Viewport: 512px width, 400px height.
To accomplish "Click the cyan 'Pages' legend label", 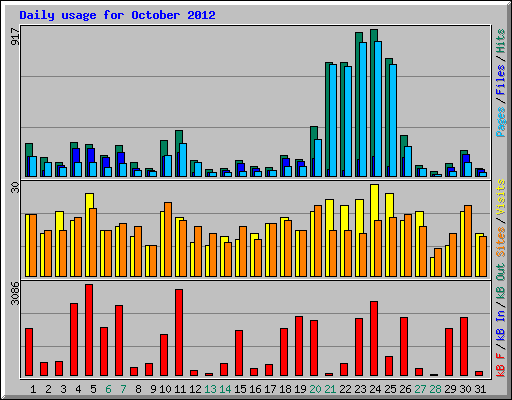I will point(501,122).
